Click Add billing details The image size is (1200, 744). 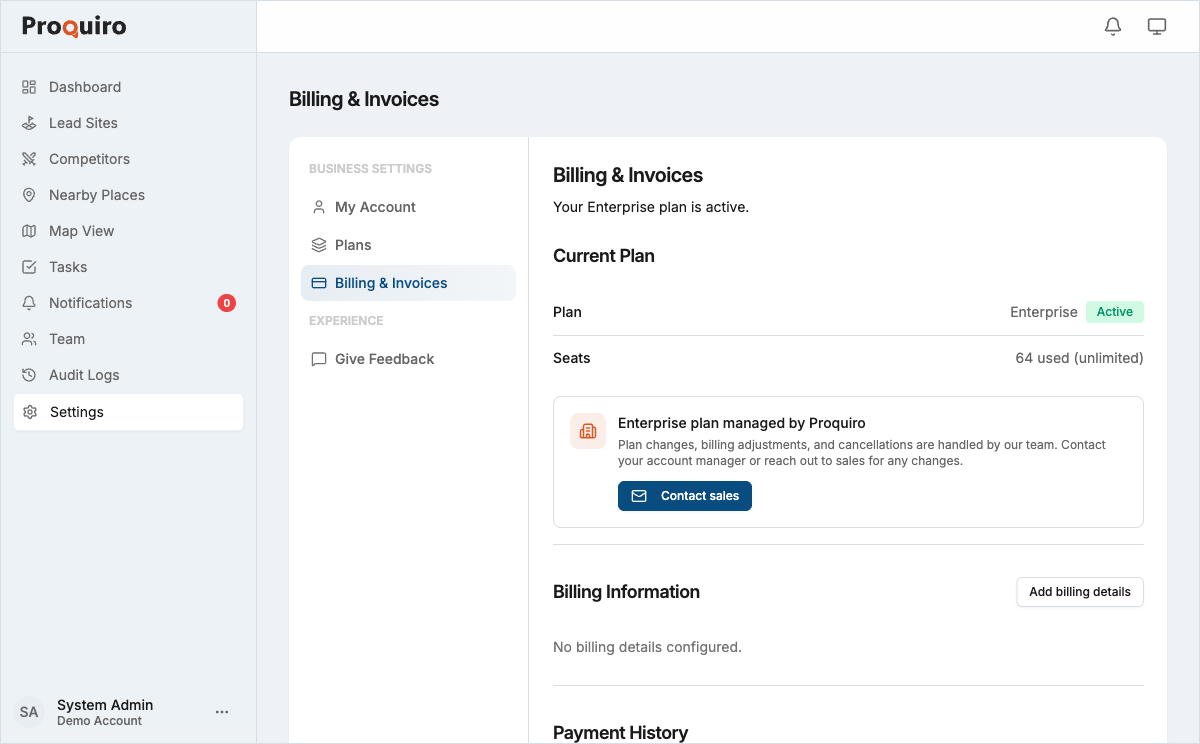1079,591
